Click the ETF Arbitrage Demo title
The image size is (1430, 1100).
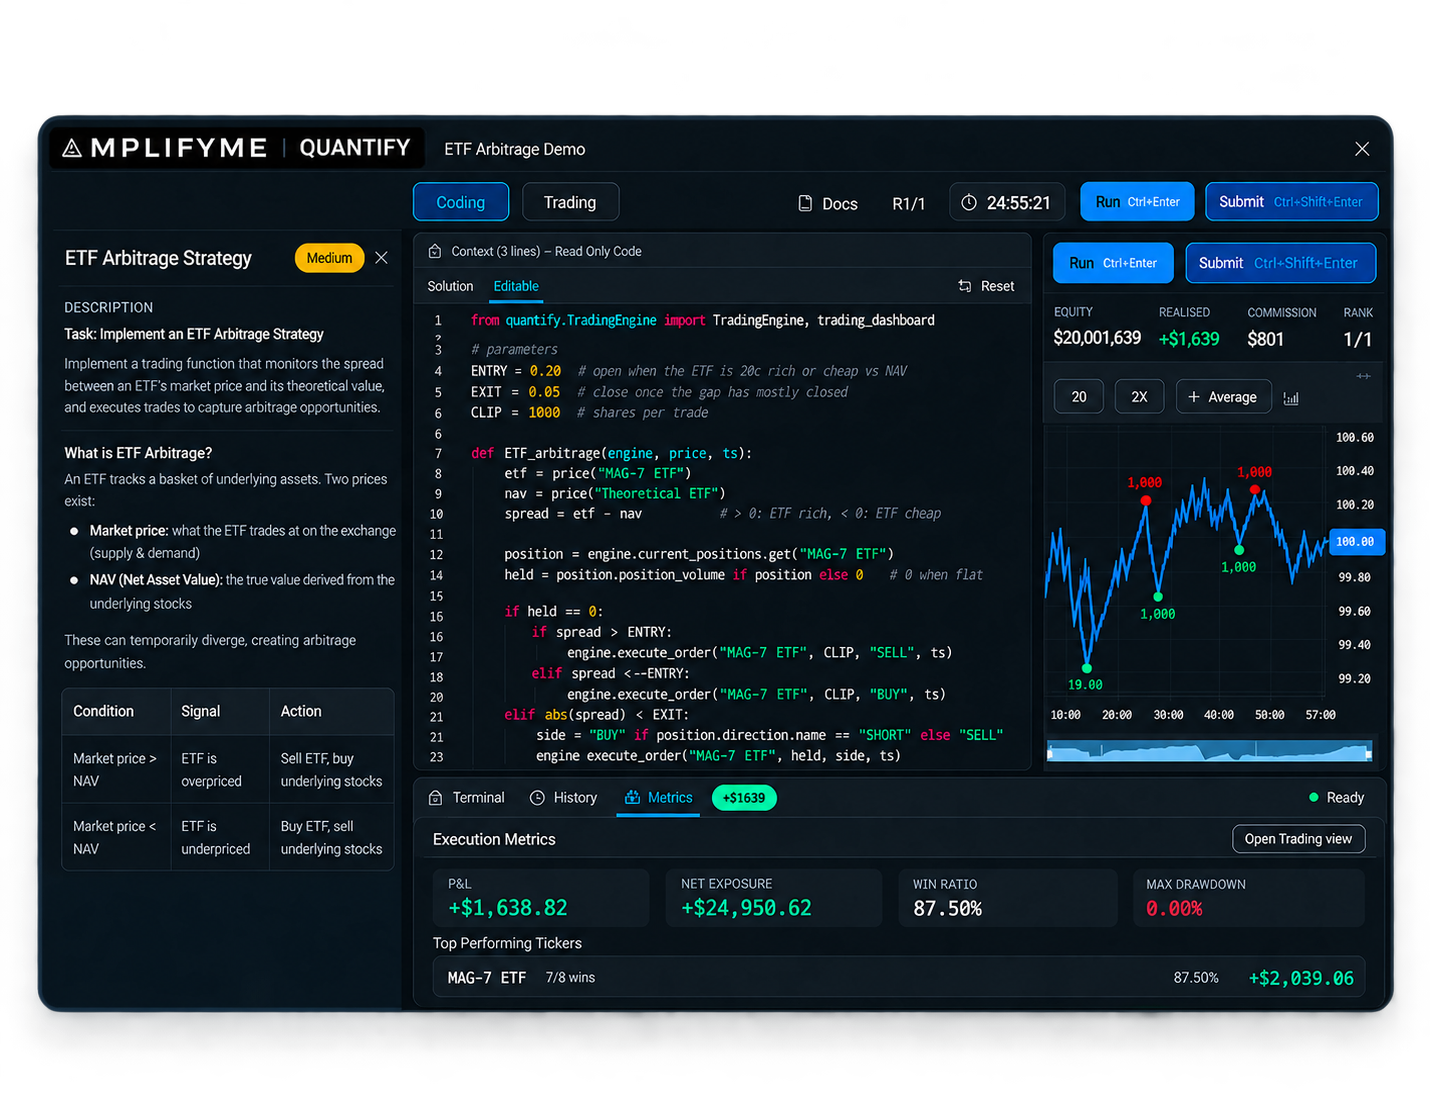[515, 149]
